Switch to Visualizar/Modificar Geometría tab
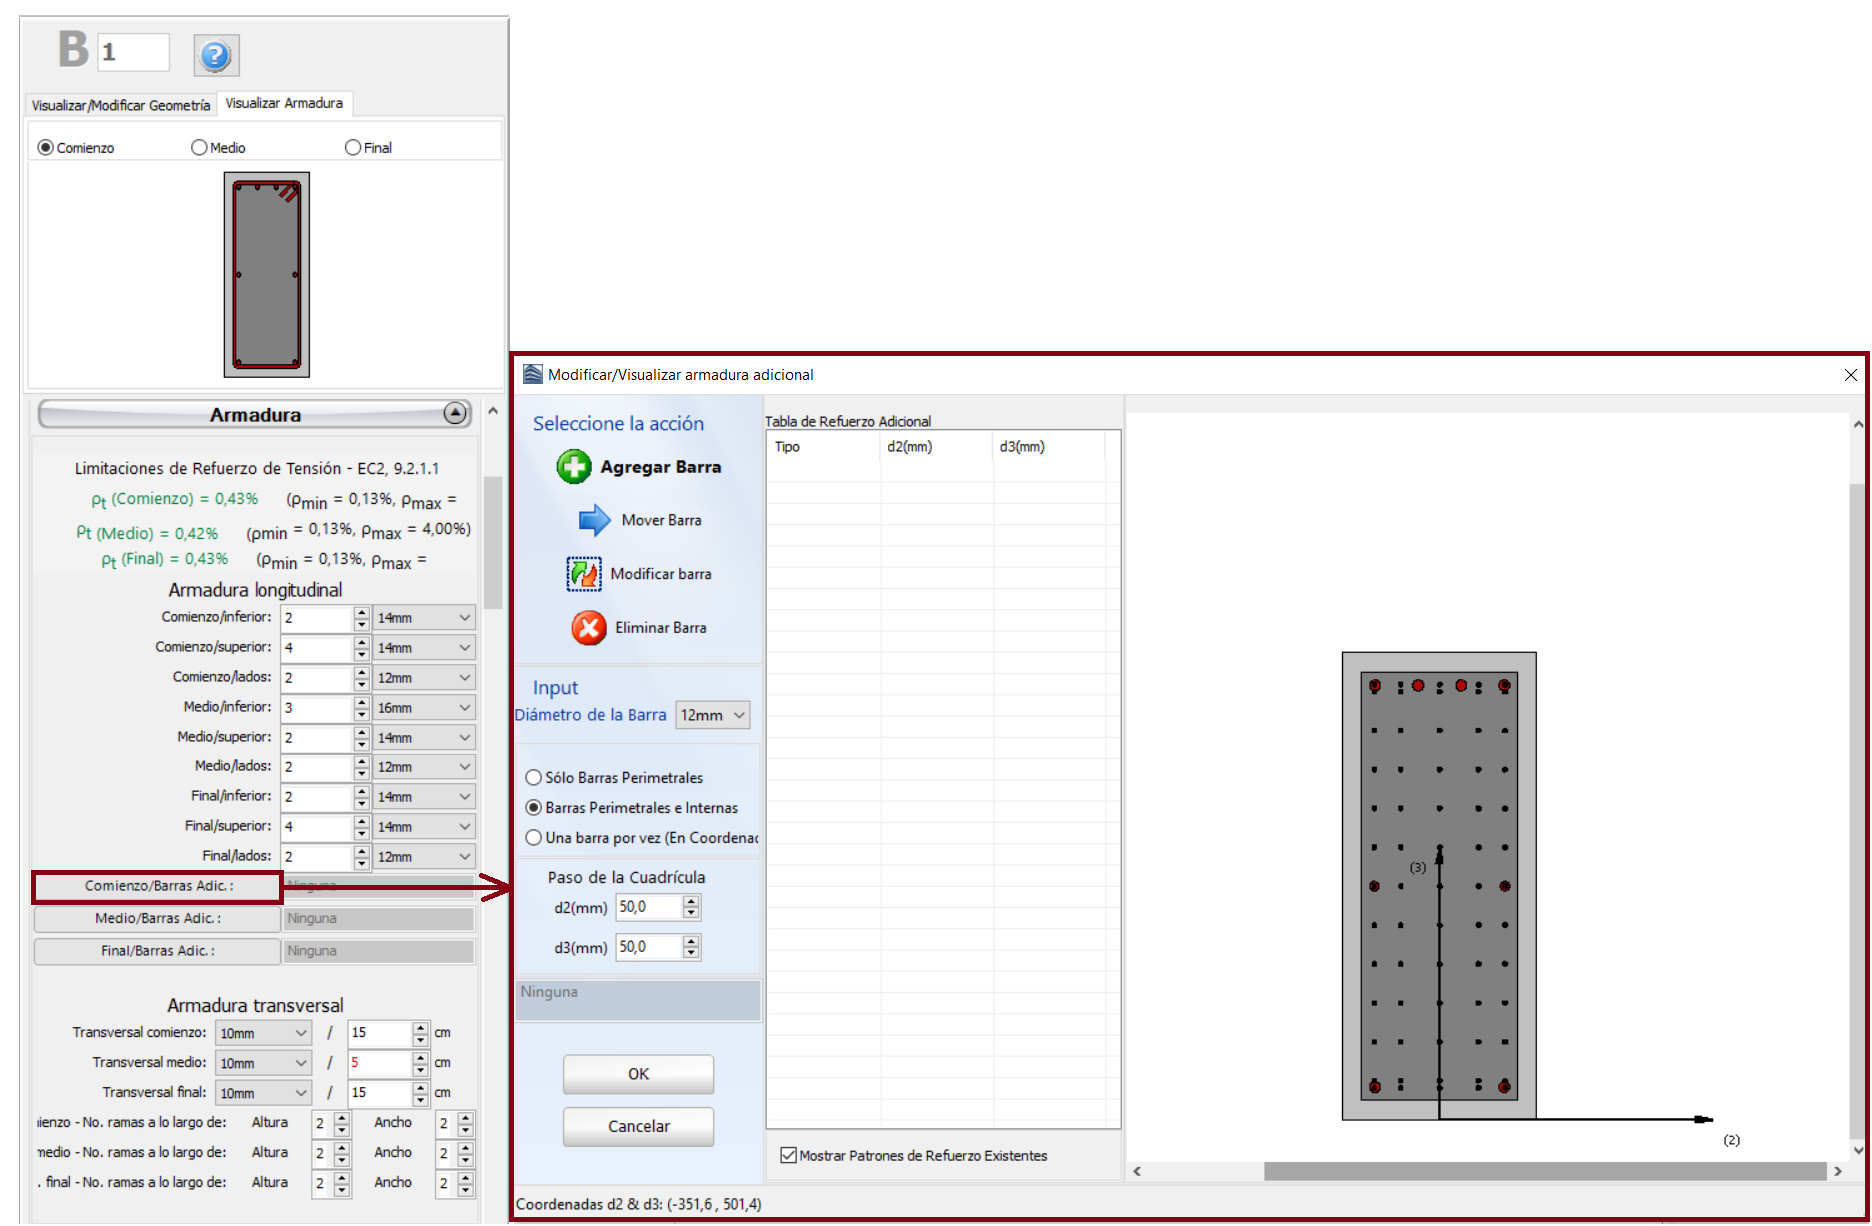This screenshot has width=1872, height=1226. coord(121,105)
